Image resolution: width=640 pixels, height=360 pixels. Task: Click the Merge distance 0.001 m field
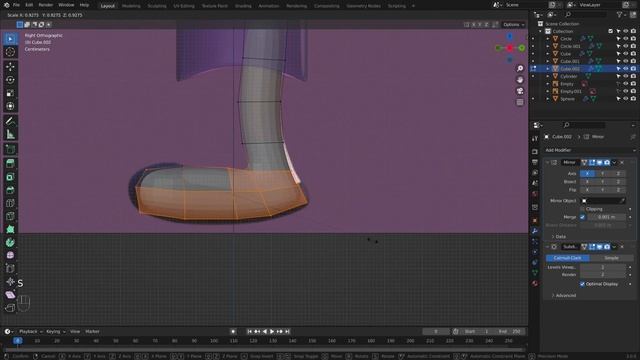click(607, 217)
